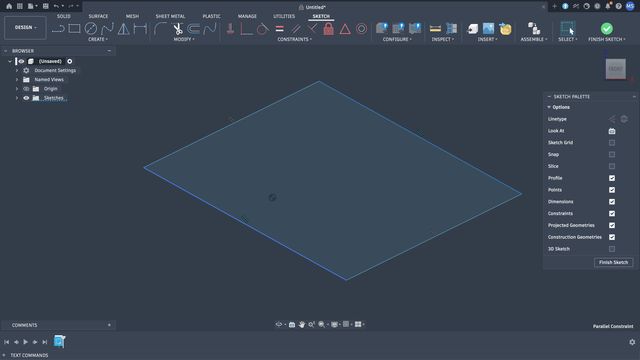
Task: Open the Inspect dropdown menu
Action: click(442, 40)
